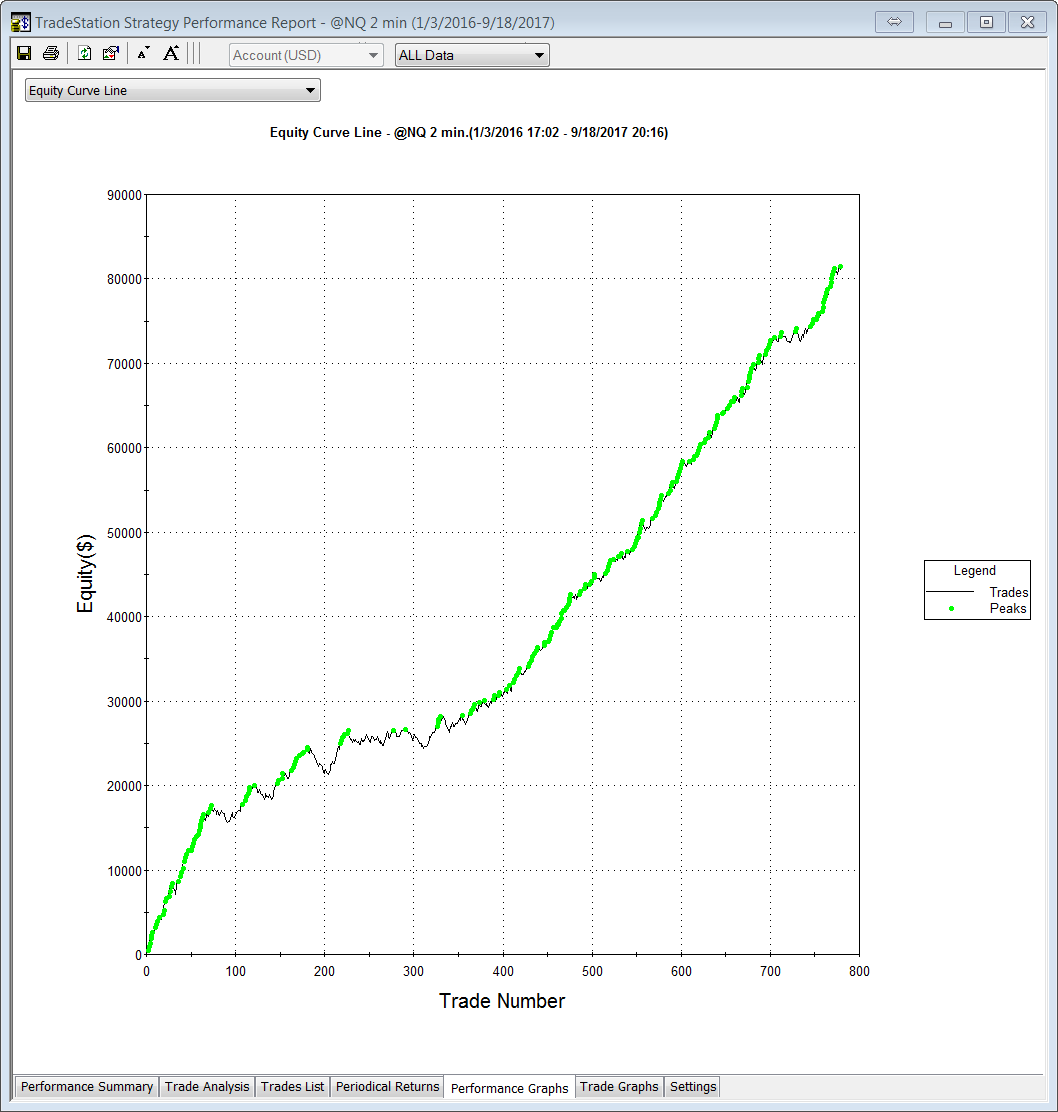The height and width of the screenshot is (1112, 1058).
Task: Select the Periodical Returns tab
Action: point(387,1087)
